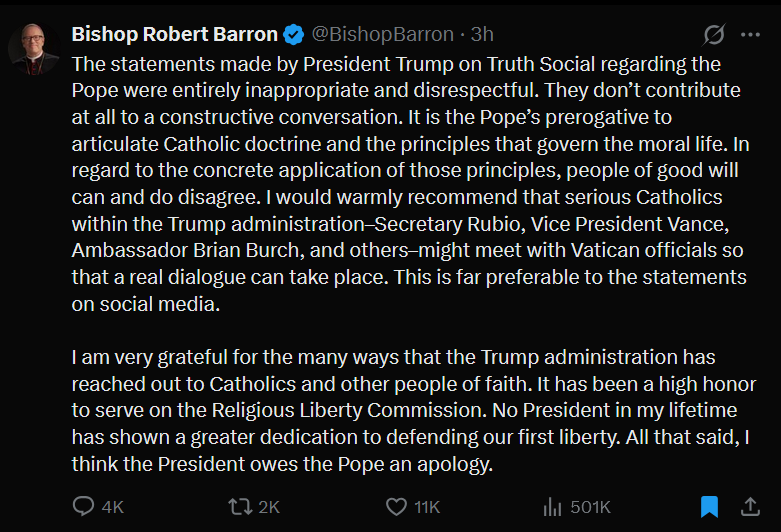Open the repost arrows icon
The width and height of the screenshot is (781, 532).
pos(240,507)
